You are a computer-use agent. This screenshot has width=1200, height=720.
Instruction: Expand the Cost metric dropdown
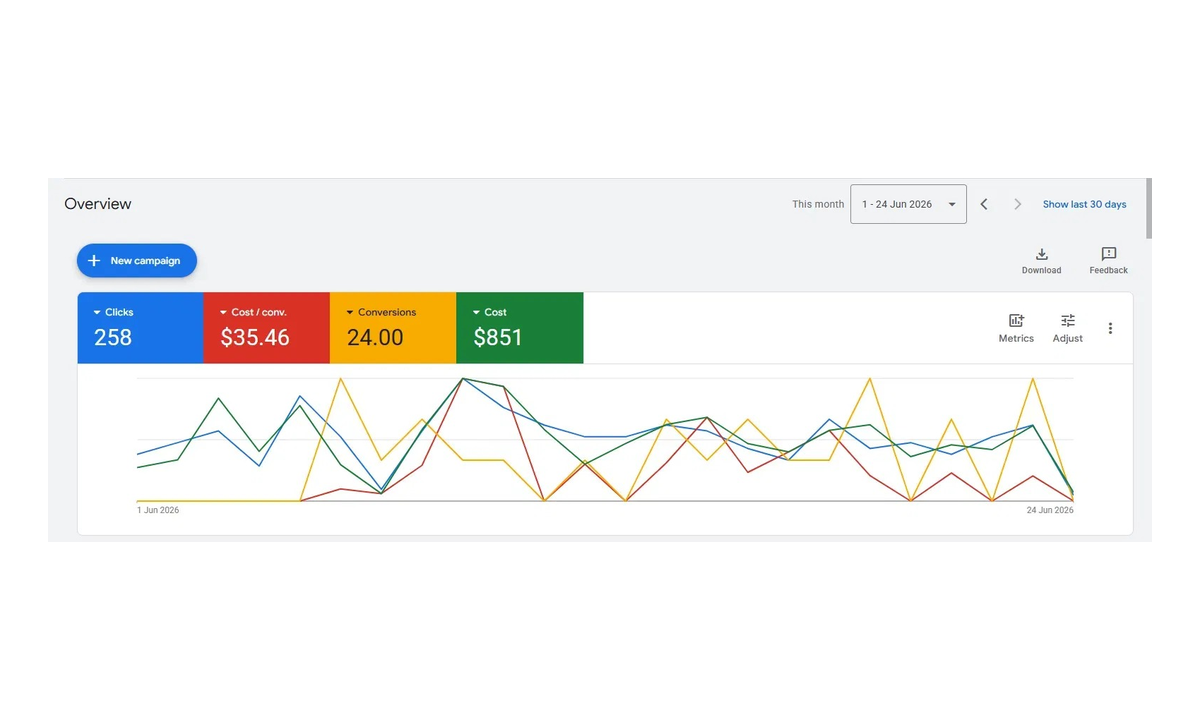489,312
